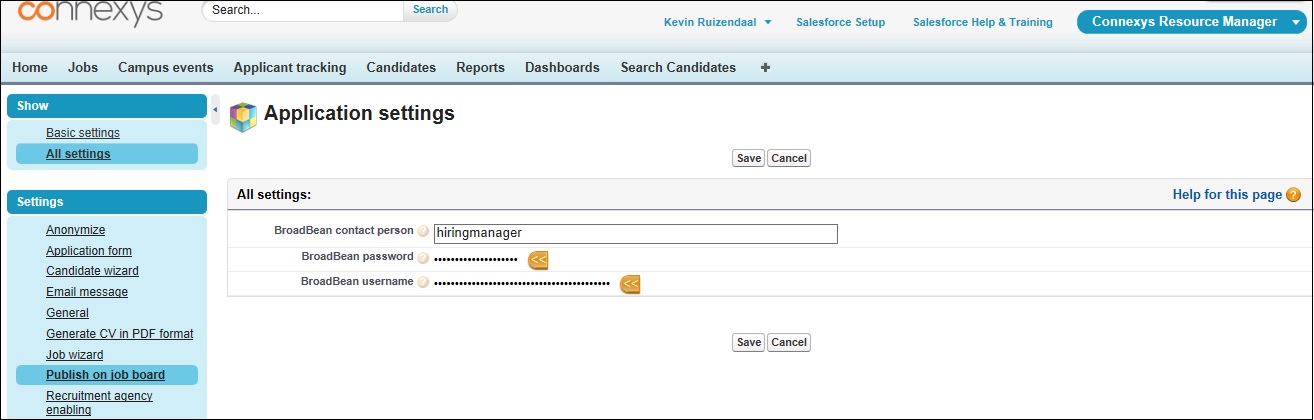The height and width of the screenshot is (420, 1314).
Task: Open General settings link
Action: click(67, 313)
